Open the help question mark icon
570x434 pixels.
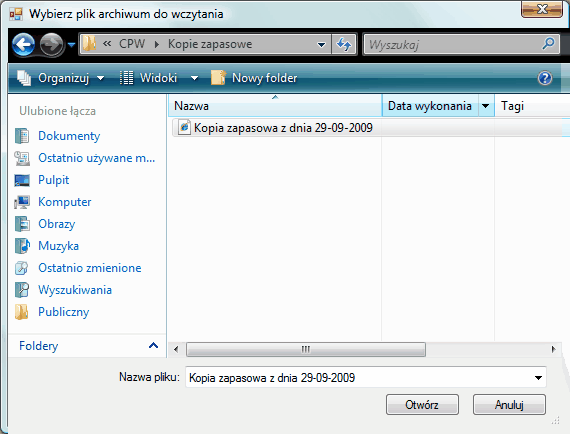click(x=545, y=78)
